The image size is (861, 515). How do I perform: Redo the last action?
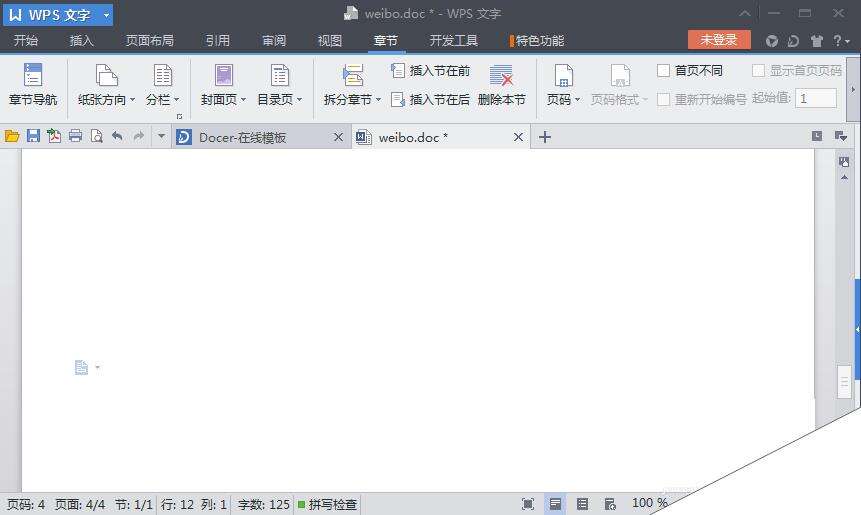coord(138,136)
